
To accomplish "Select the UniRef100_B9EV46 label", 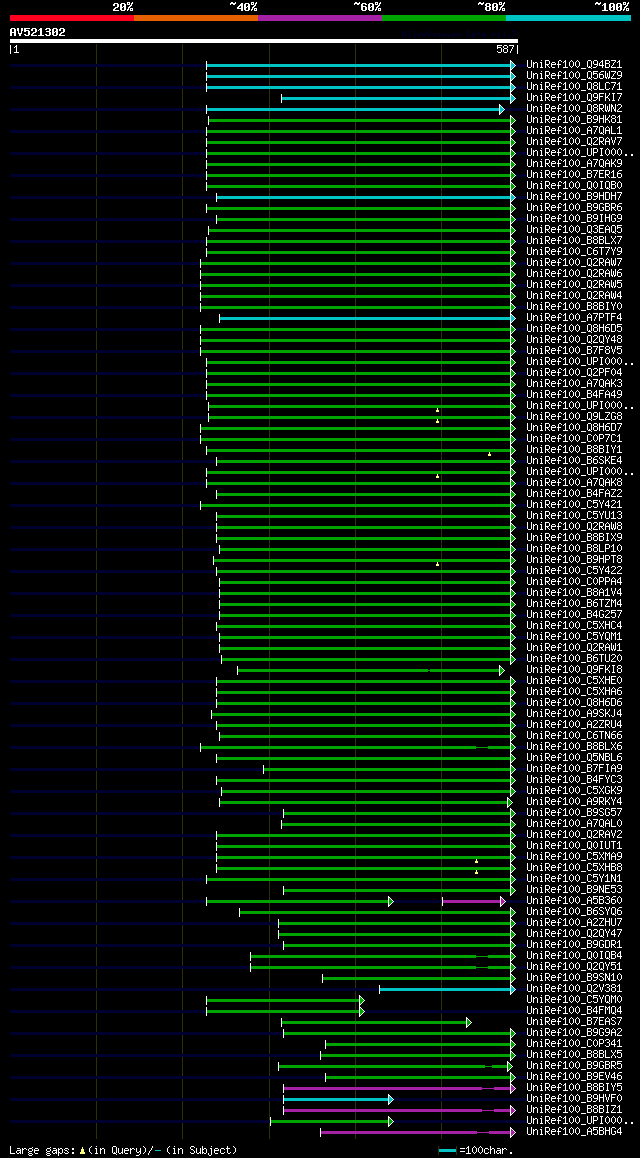I will (574, 1077).
